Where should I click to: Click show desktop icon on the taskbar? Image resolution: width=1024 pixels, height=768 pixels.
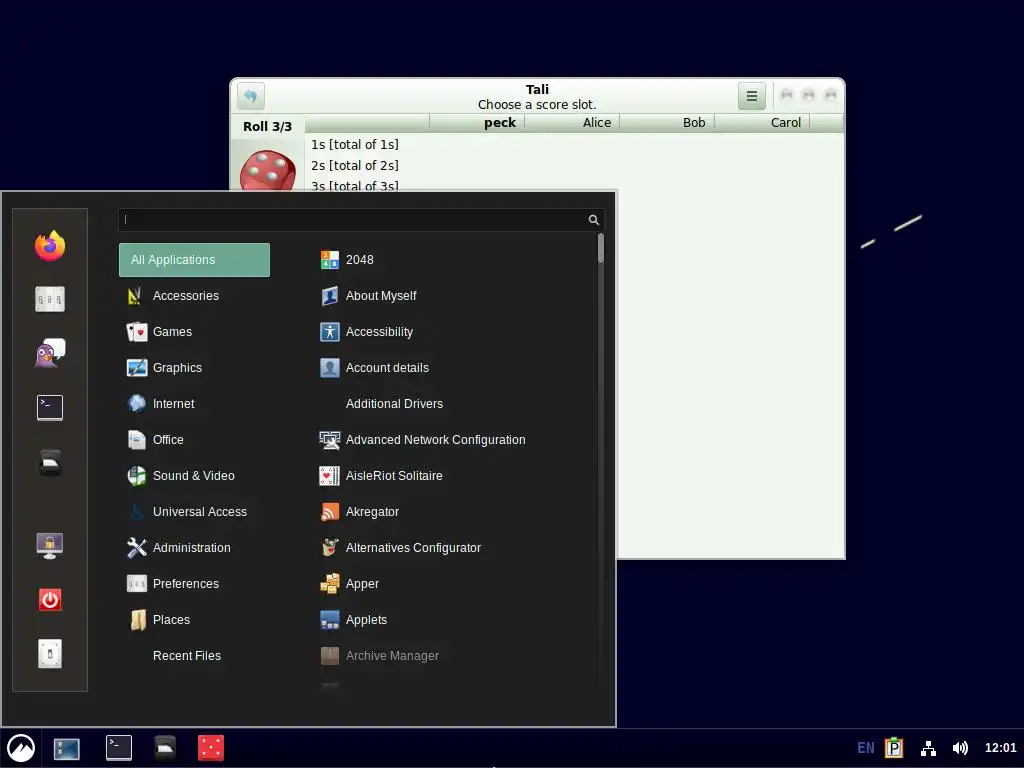[67, 748]
